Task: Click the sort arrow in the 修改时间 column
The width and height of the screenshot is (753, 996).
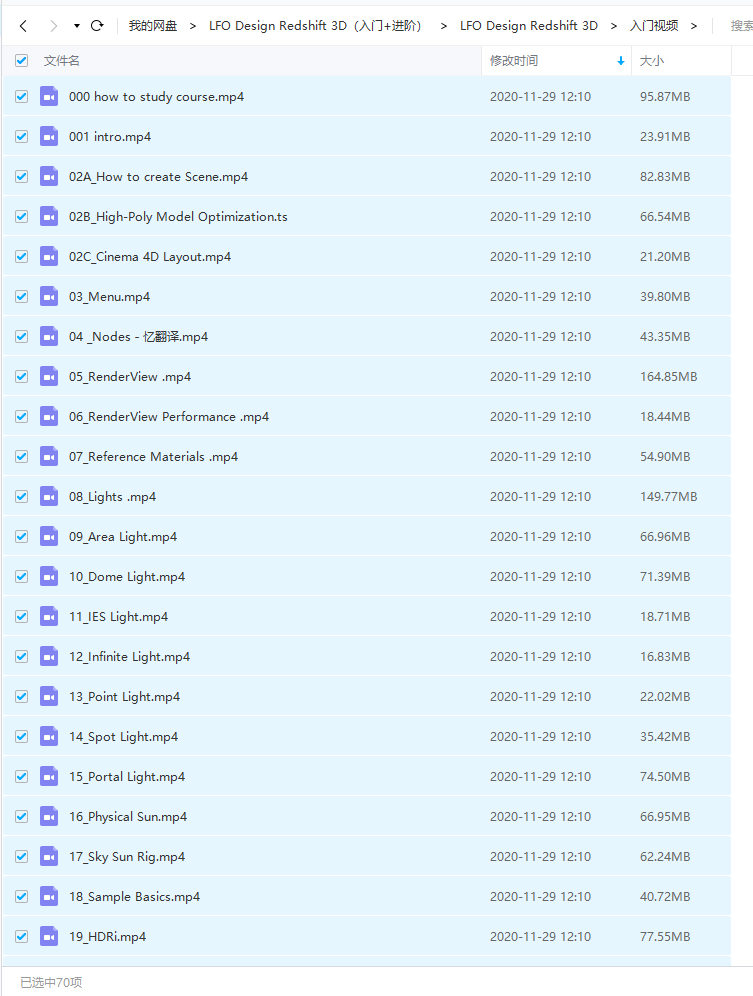Action: tap(620, 61)
